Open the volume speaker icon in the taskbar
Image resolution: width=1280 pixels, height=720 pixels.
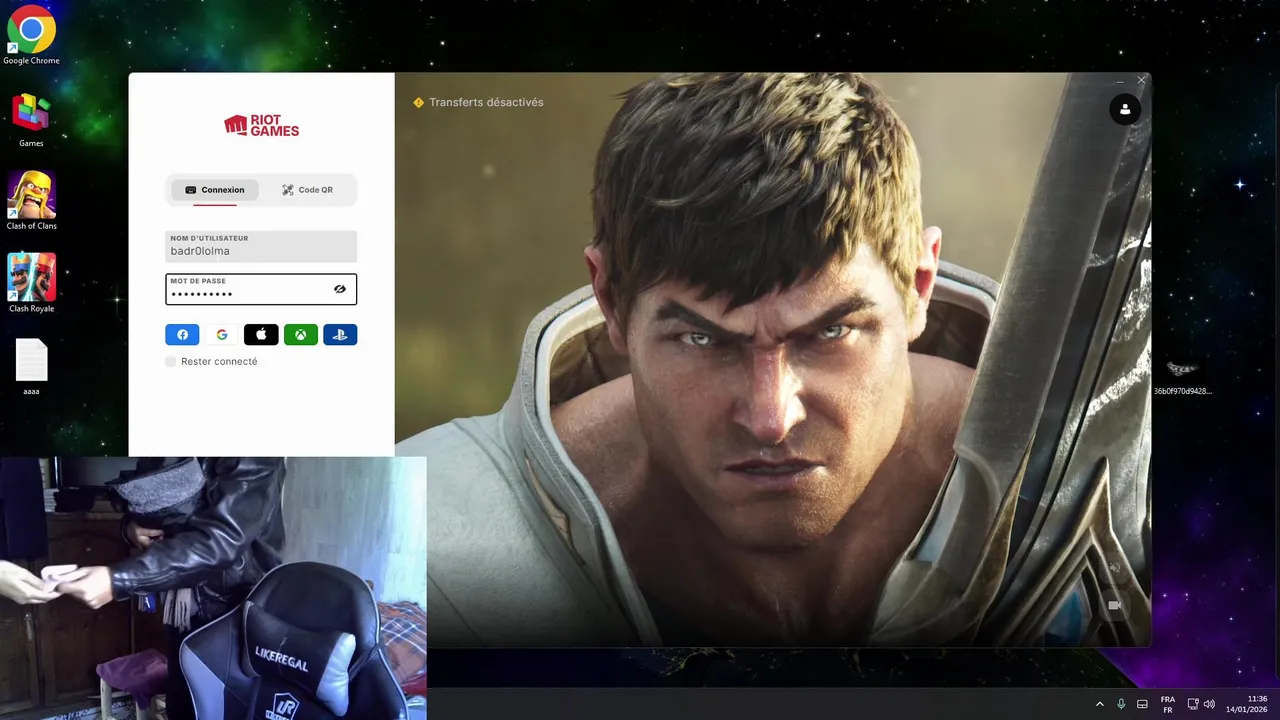point(1209,704)
